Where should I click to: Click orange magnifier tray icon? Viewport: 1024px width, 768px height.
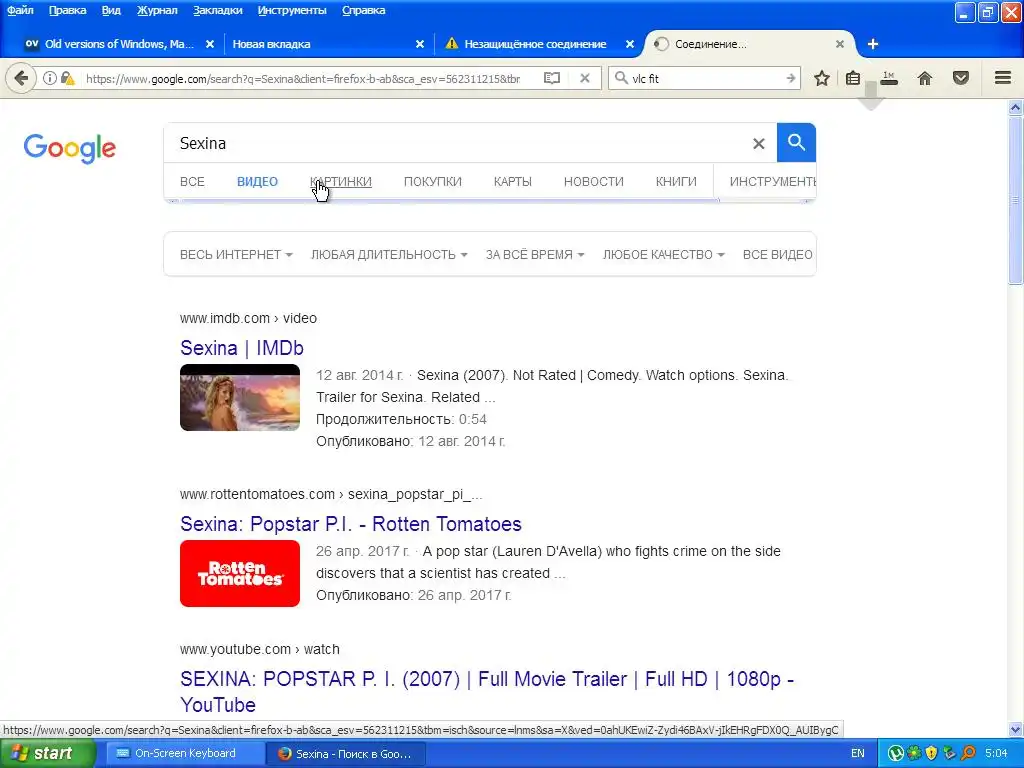[x=968, y=754]
